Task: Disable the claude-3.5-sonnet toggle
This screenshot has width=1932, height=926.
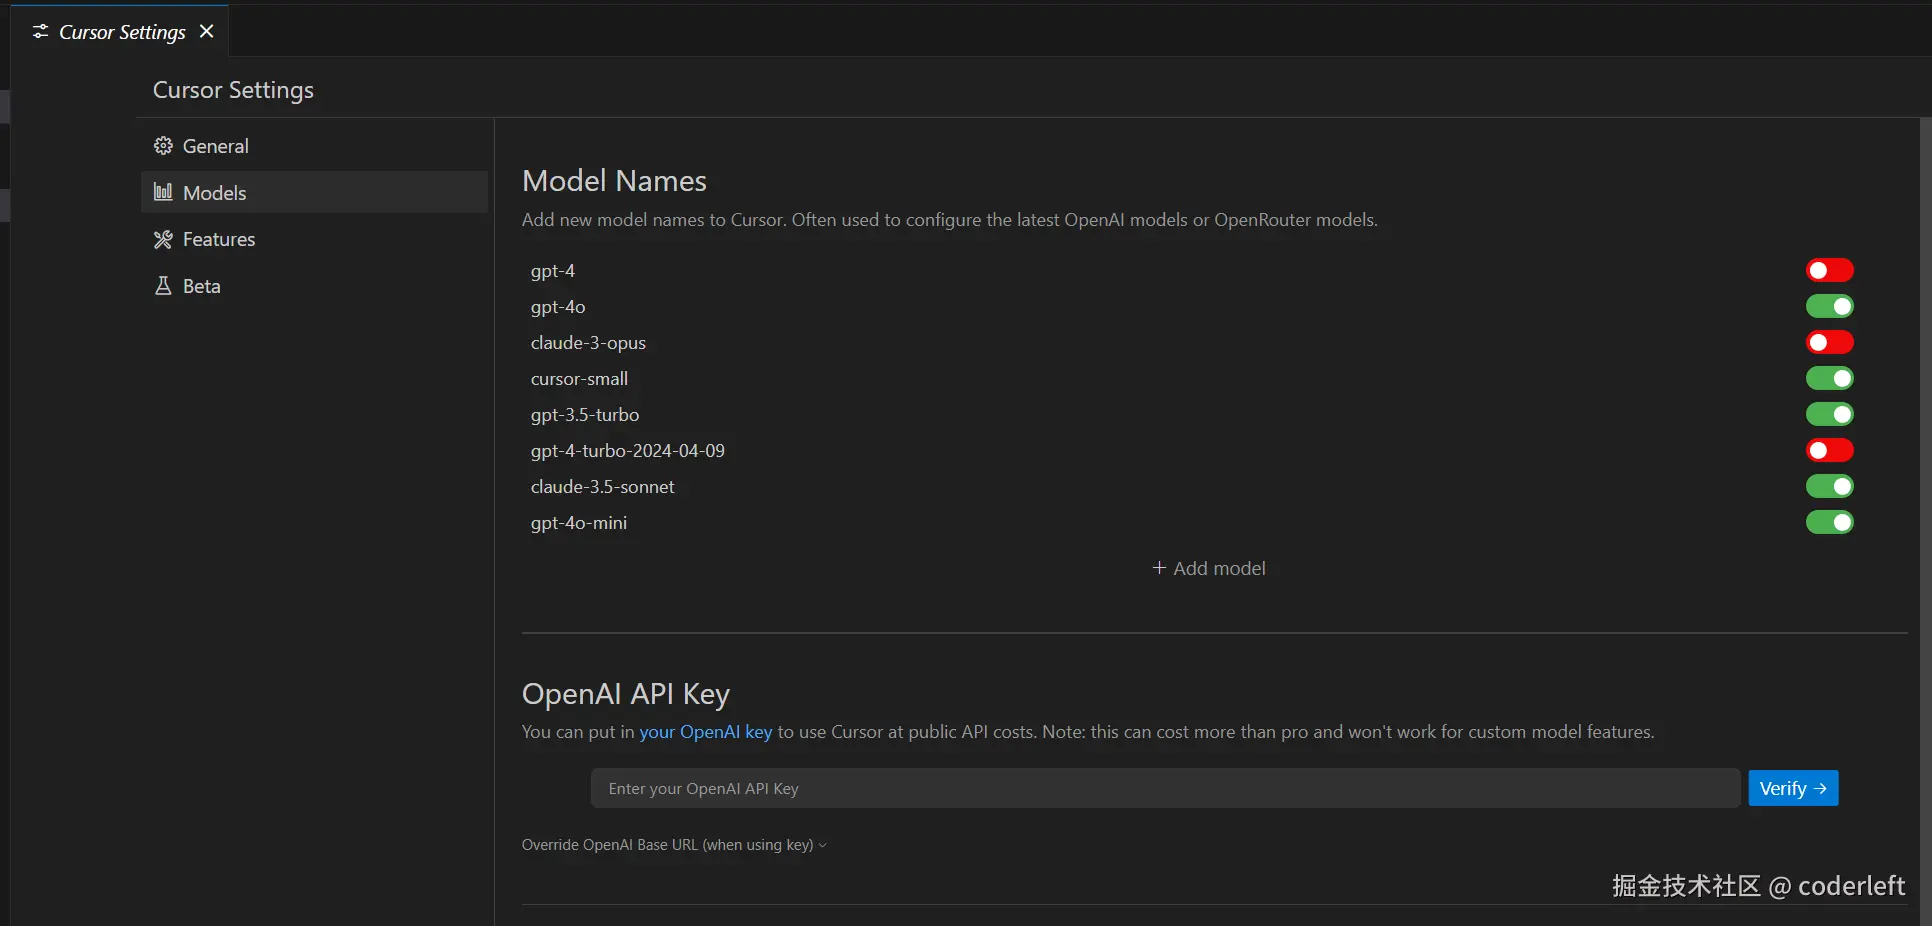Action: [x=1829, y=487]
